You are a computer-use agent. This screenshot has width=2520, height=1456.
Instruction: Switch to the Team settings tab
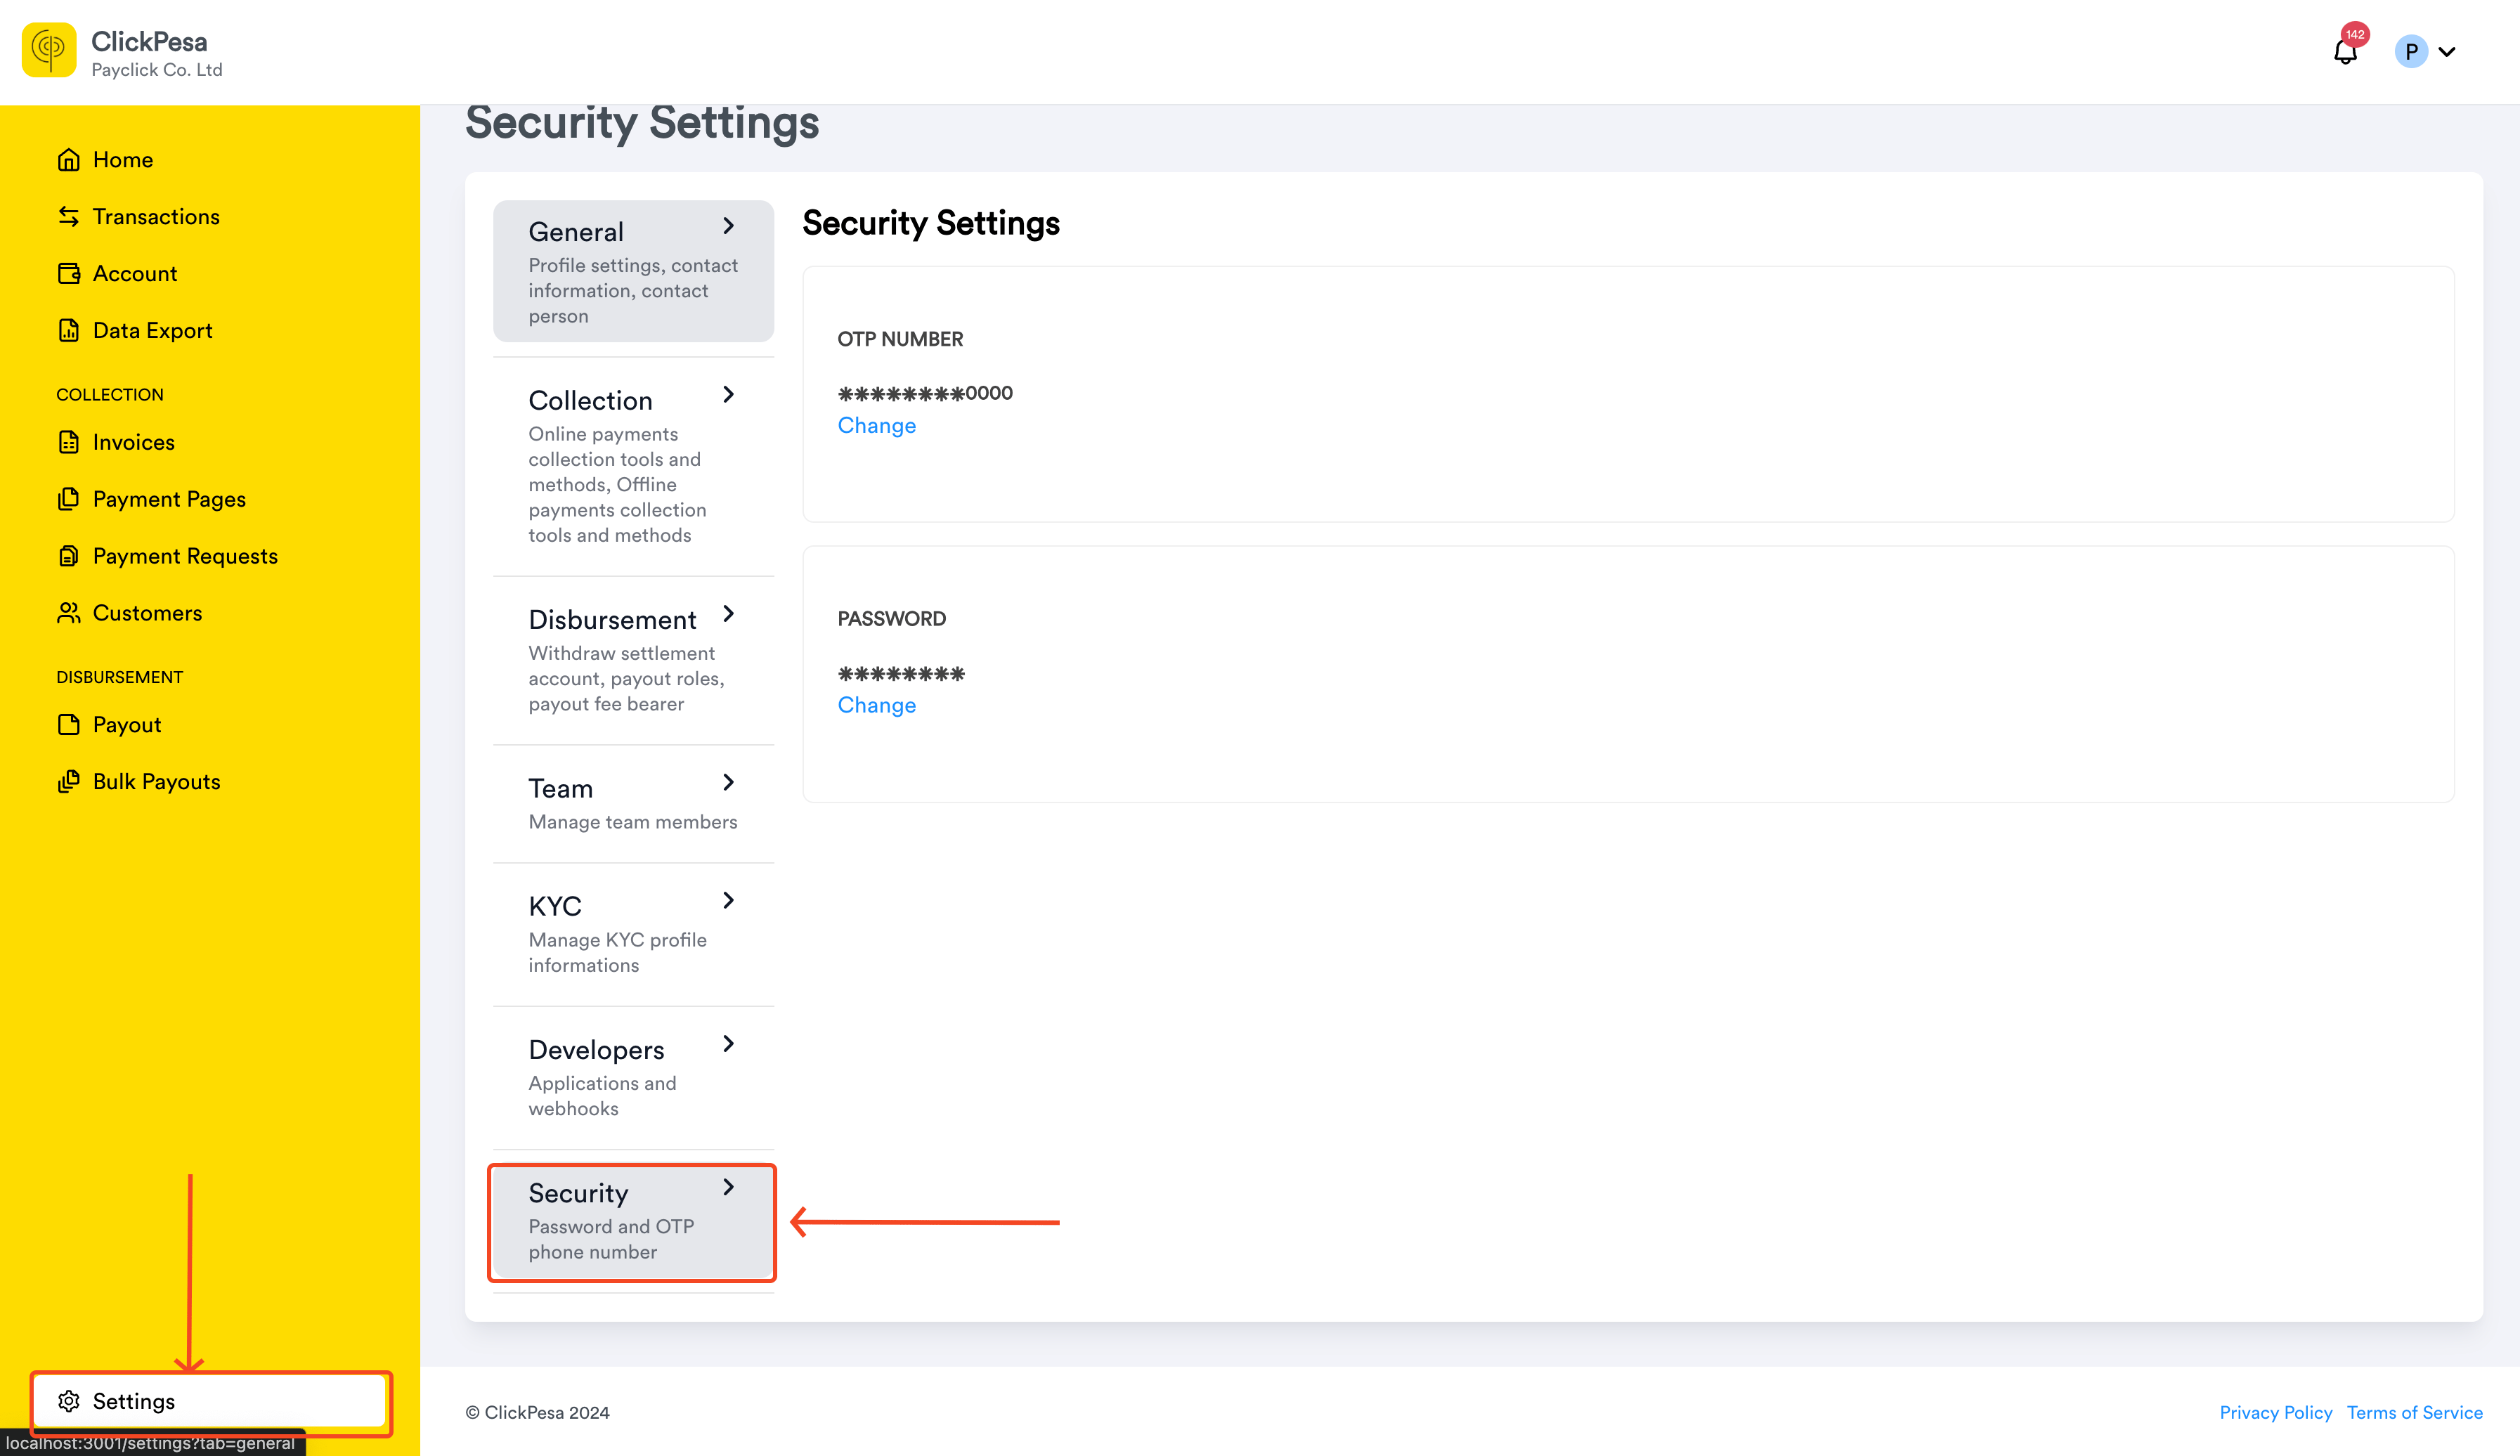[x=633, y=804]
